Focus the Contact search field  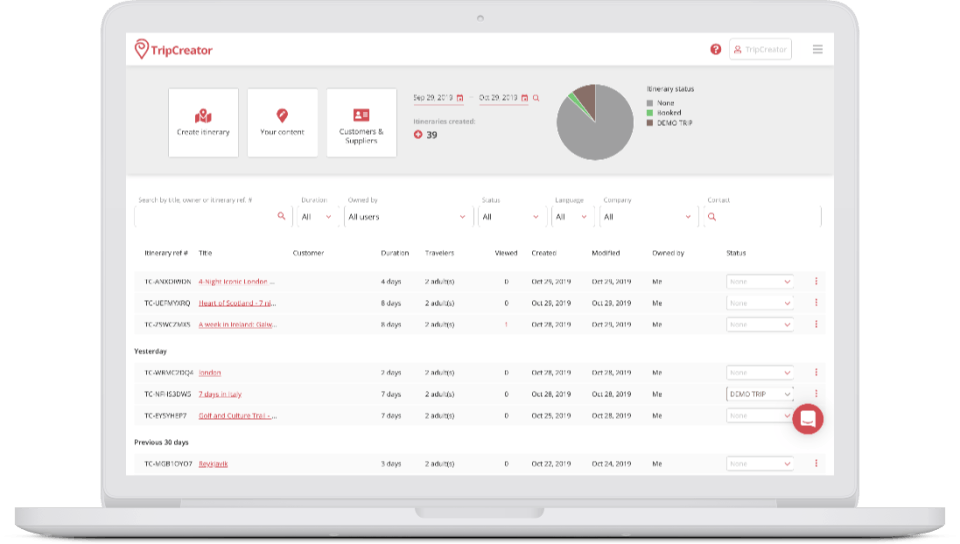coord(762,217)
